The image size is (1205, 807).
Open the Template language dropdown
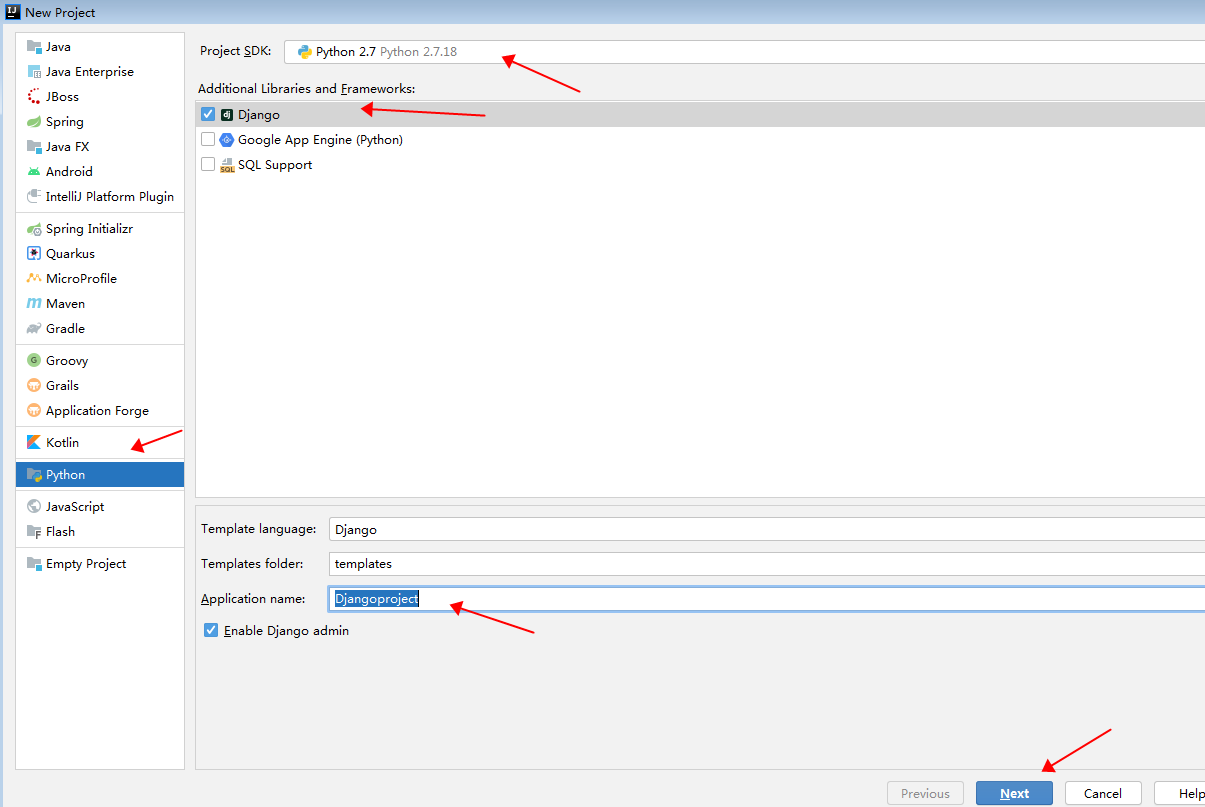767,530
